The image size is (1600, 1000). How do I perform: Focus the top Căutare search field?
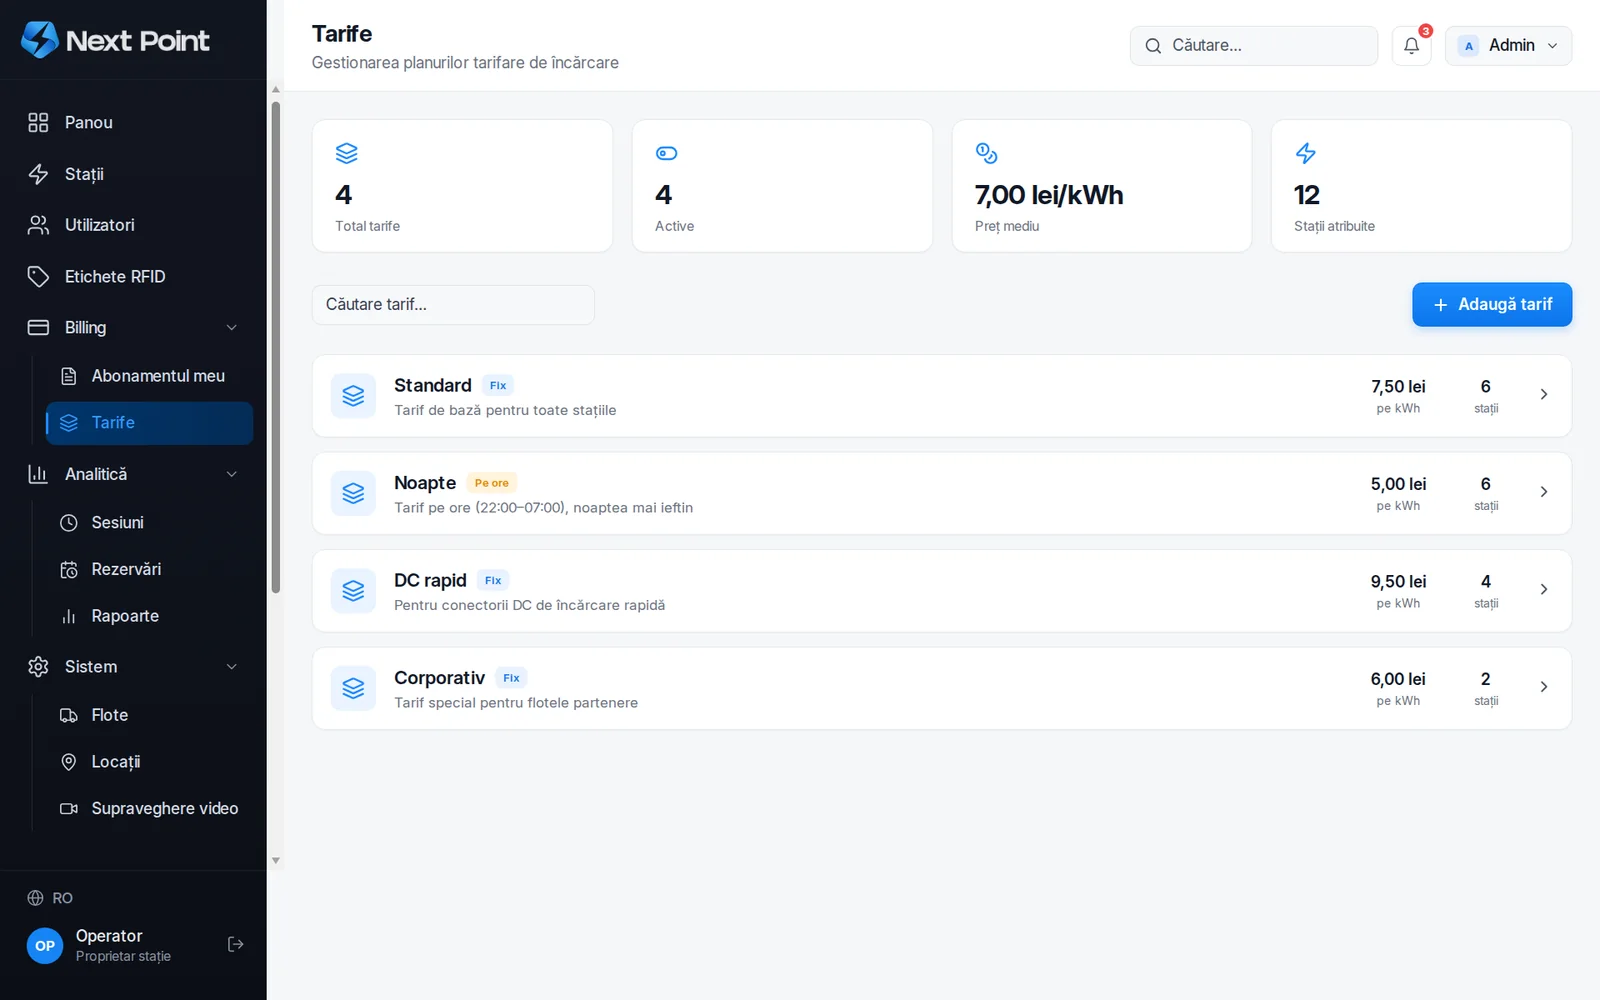1254,46
